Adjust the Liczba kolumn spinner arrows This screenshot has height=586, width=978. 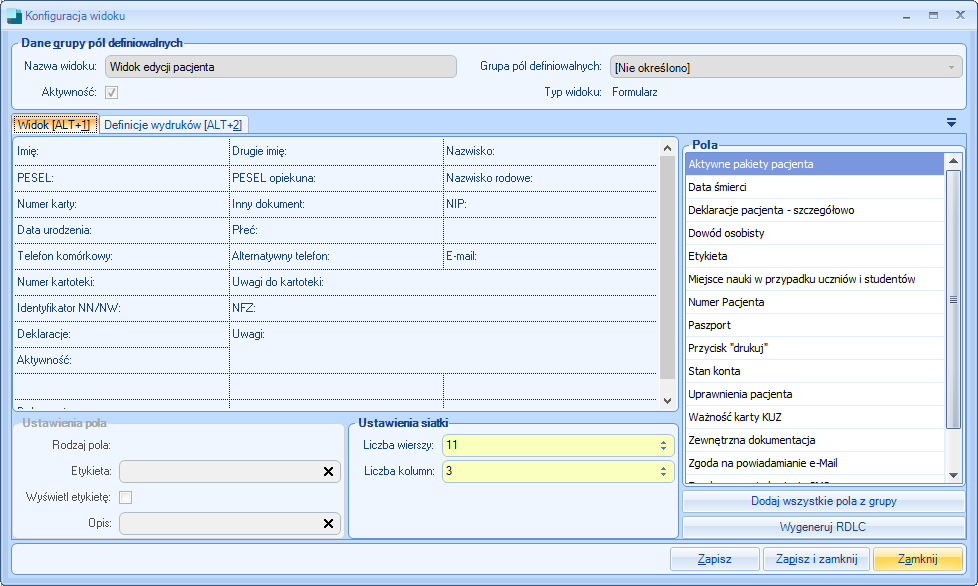[x=663, y=471]
